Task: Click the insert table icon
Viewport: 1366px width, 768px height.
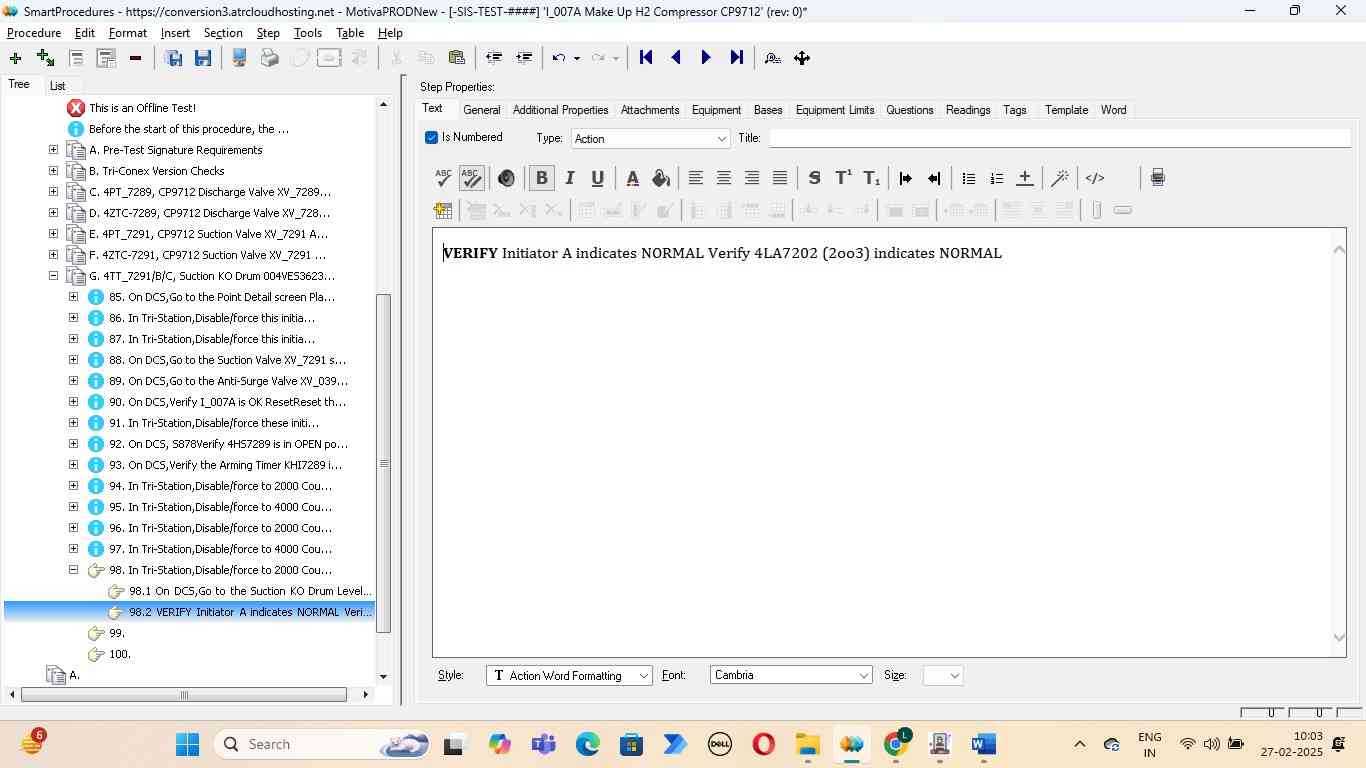Action: (443, 210)
